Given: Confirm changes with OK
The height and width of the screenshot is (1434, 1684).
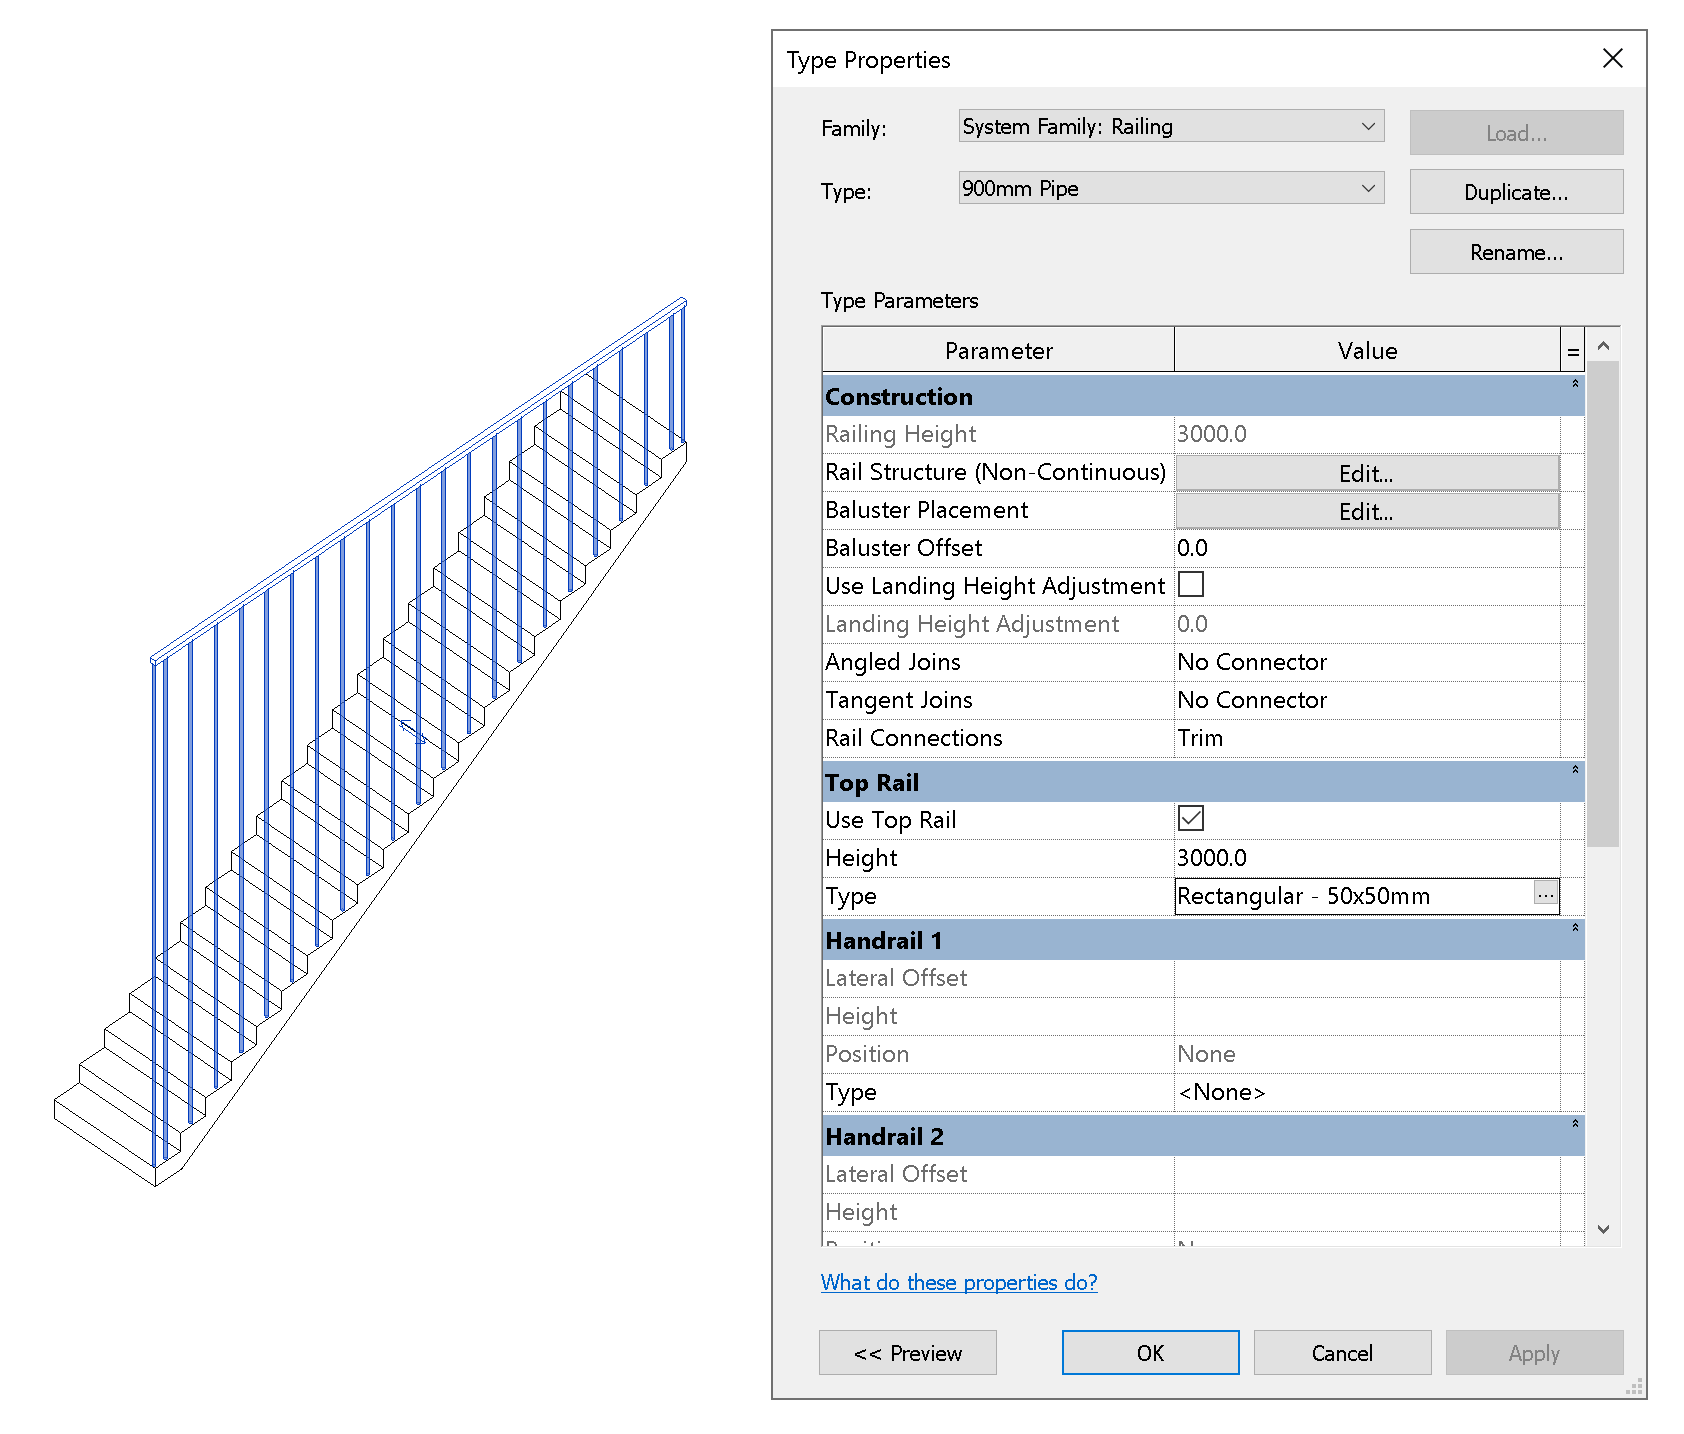Looking at the screenshot, I should tap(1149, 1352).
